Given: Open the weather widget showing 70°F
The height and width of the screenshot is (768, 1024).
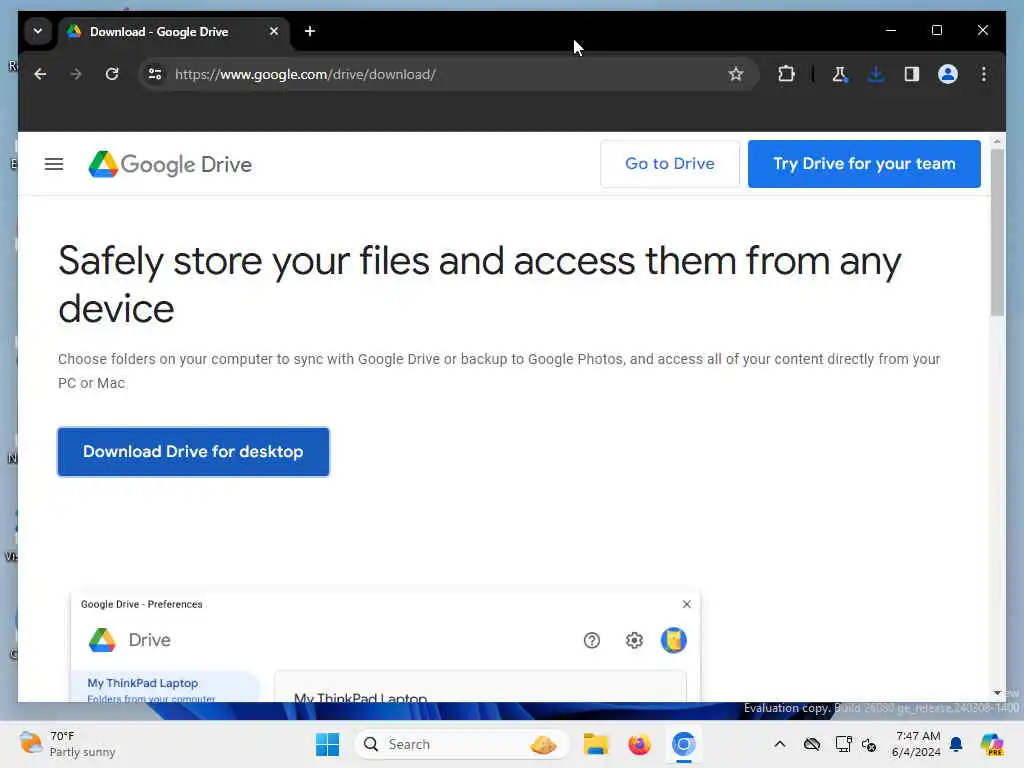Looking at the screenshot, I should tap(67, 744).
